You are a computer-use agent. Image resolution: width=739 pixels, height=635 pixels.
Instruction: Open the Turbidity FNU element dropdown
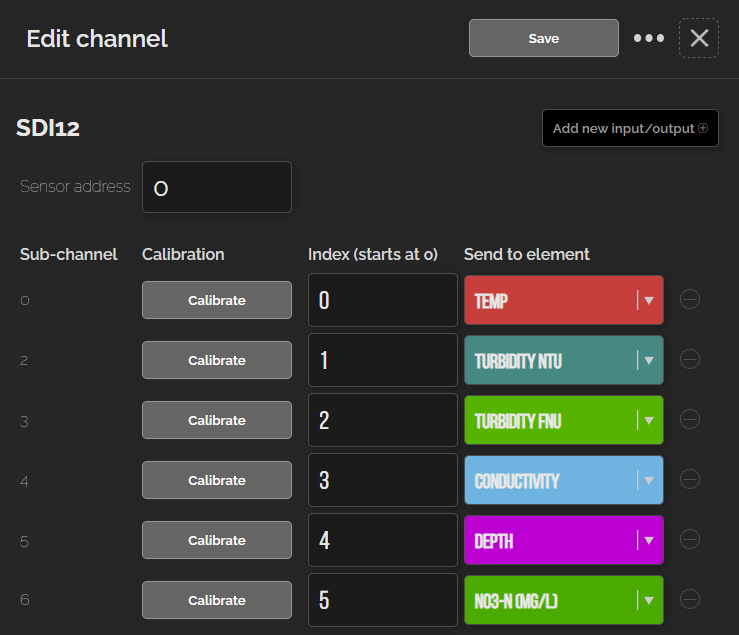click(x=564, y=420)
